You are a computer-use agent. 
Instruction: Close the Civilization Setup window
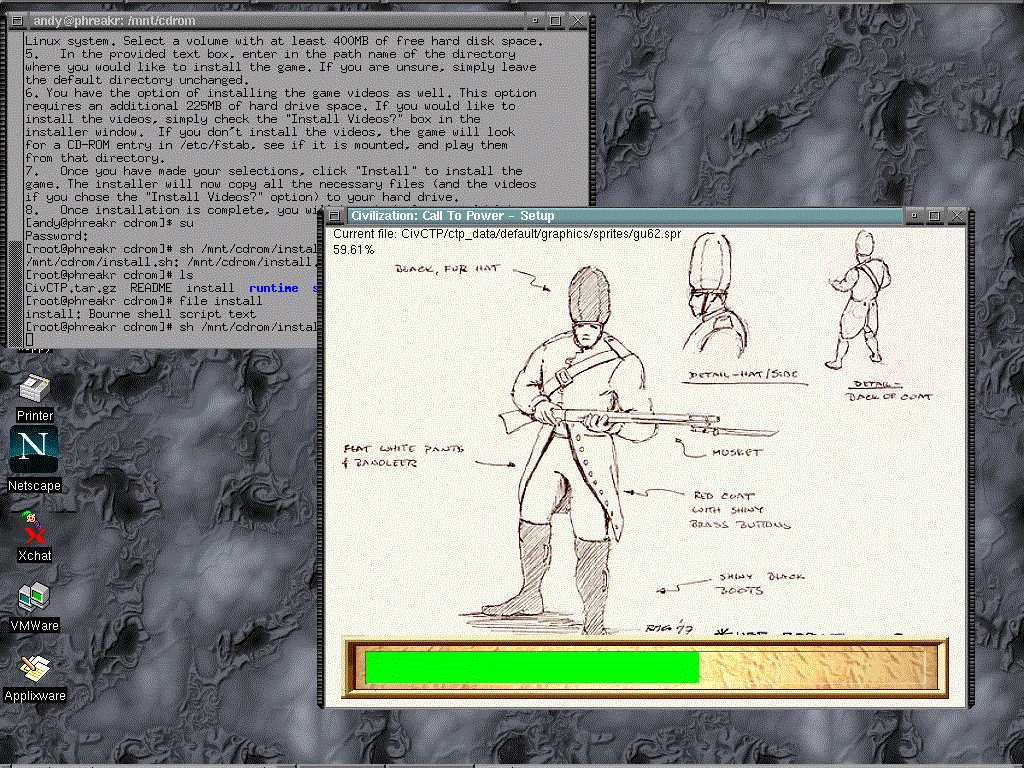pyautogui.click(x=957, y=216)
